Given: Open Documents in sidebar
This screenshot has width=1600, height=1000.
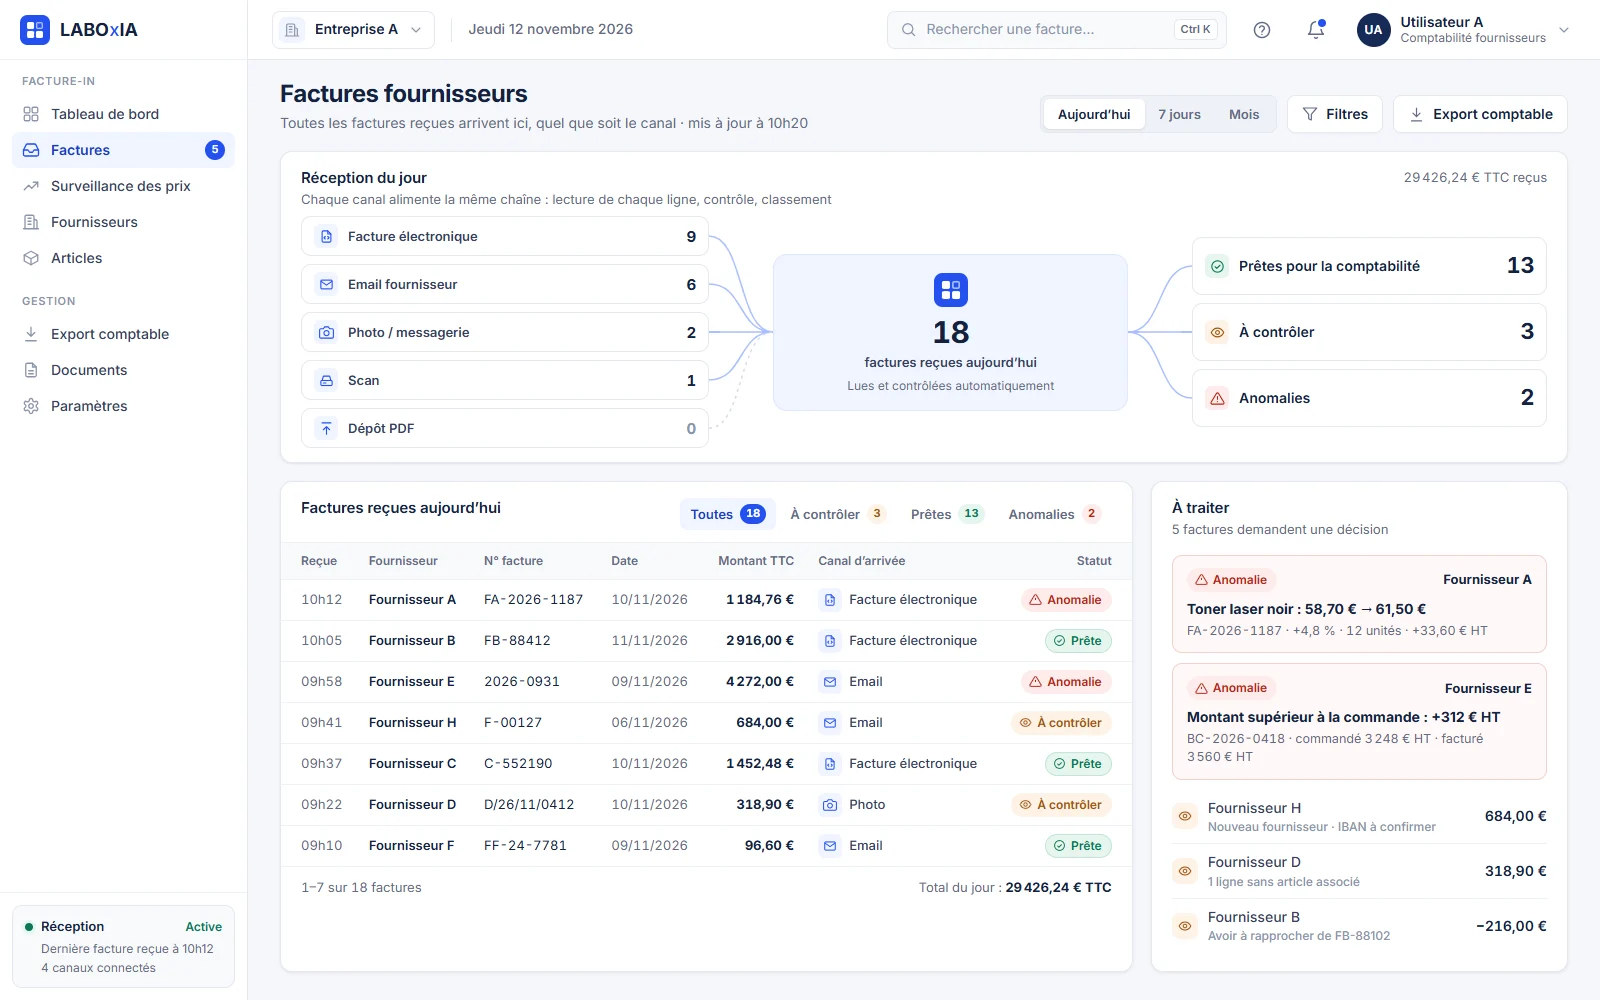Looking at the screenshot, I should [x=123, y=370].
